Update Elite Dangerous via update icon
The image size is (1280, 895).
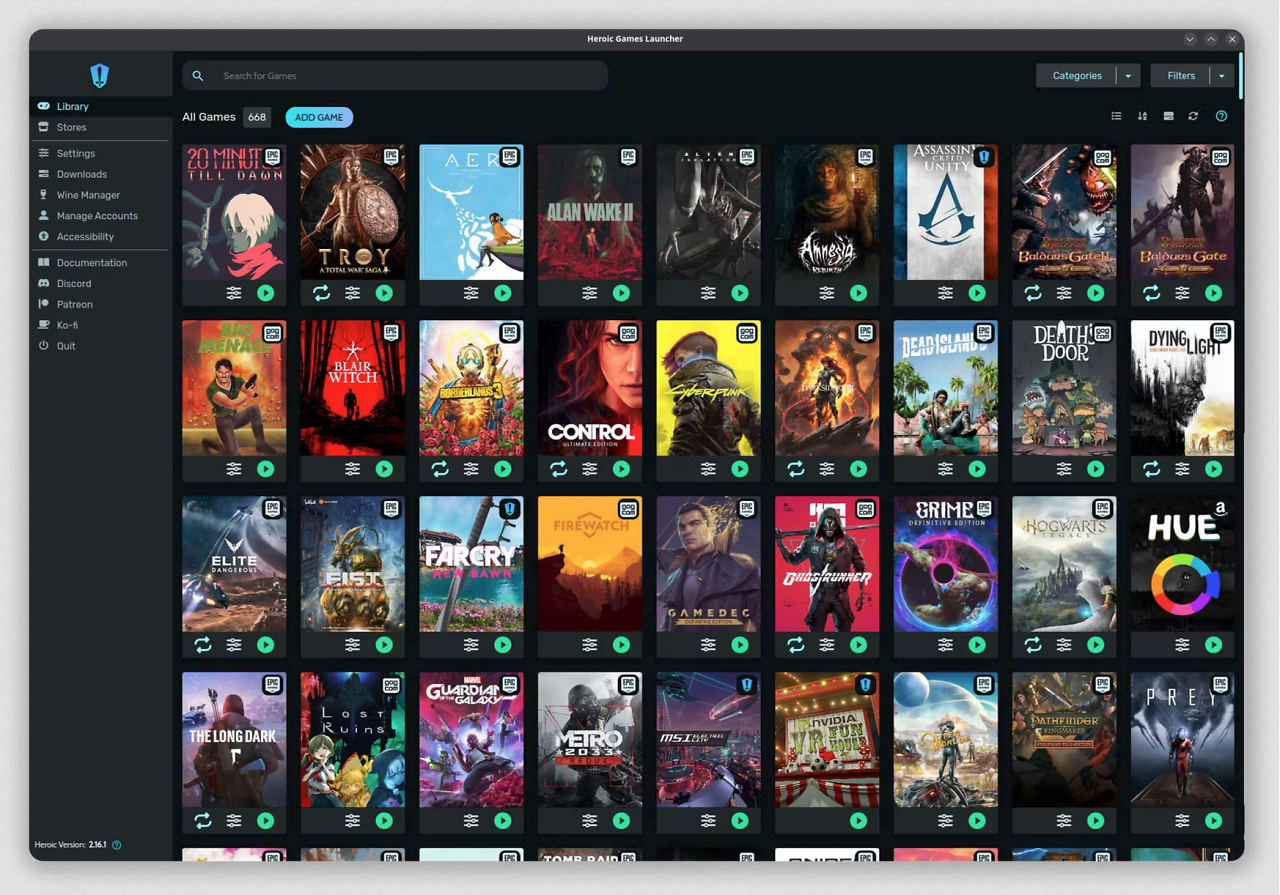point(203,645)
